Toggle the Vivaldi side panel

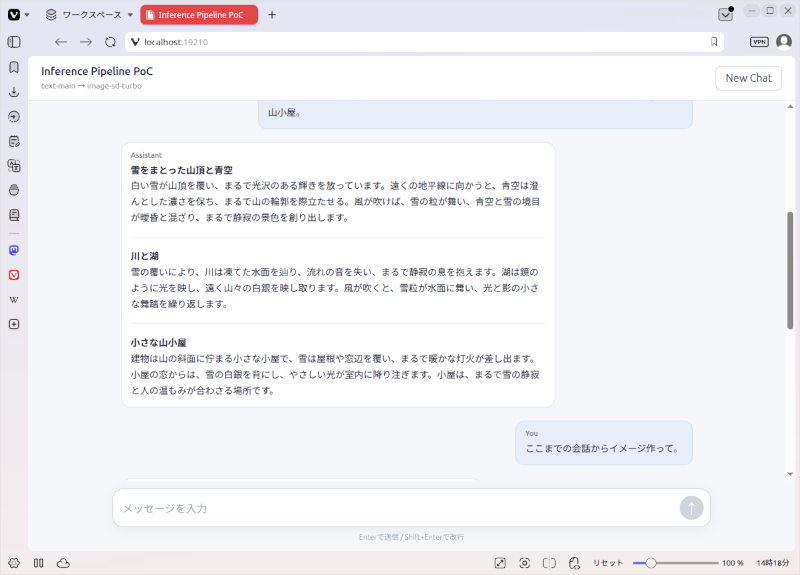click(x=14, y=42)
